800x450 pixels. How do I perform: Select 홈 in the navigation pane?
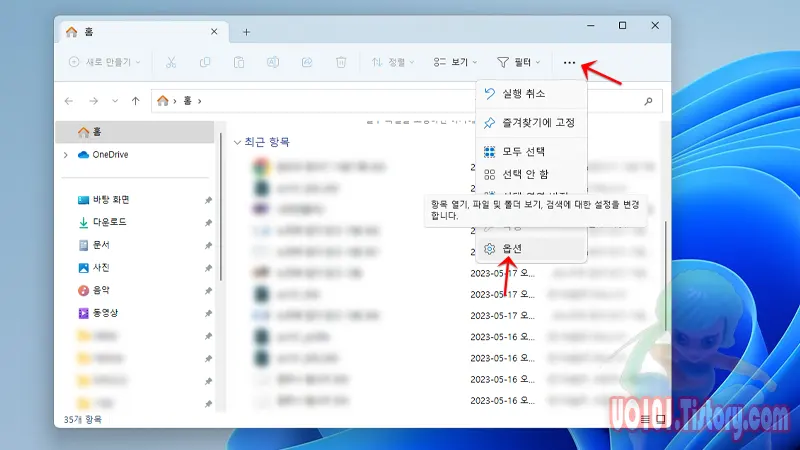pos(135,132)
